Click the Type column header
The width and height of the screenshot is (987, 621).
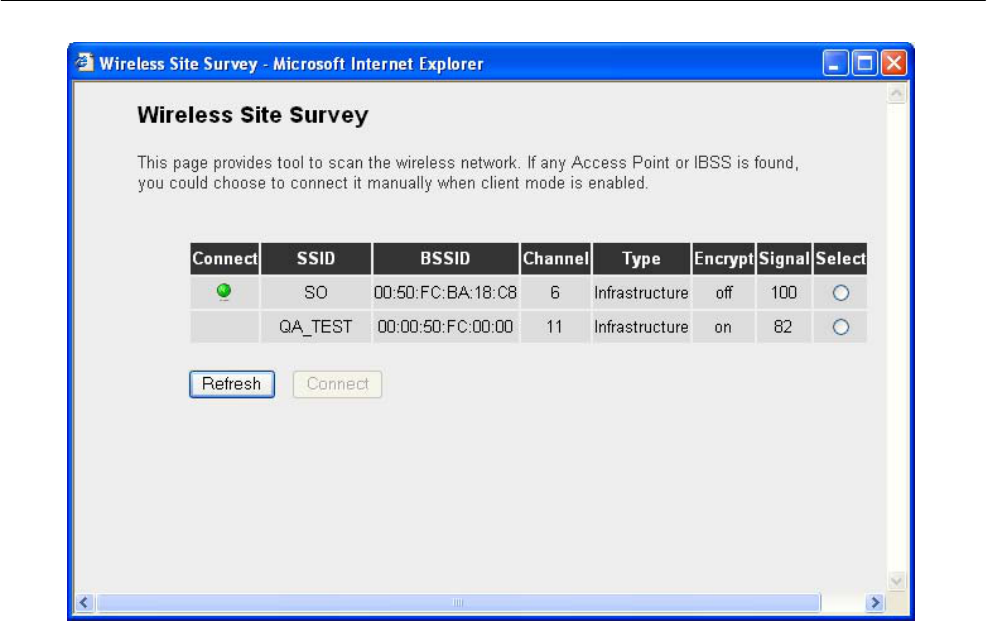pyautogui.click(x=641, y=259)
